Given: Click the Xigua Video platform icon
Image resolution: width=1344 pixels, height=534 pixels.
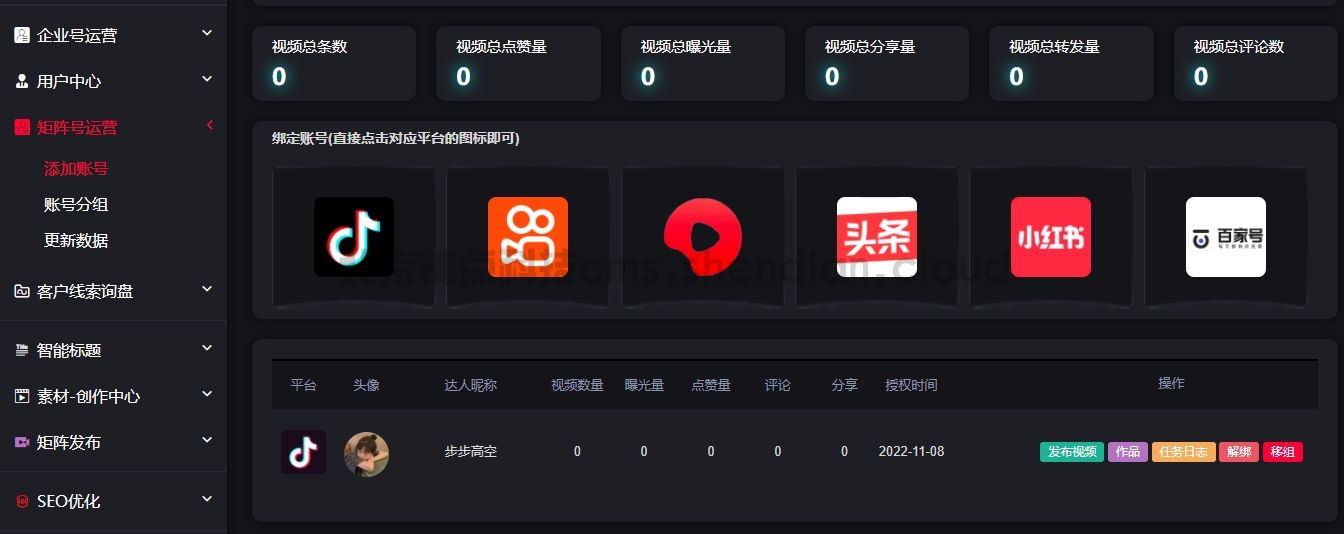Looking at the screenshot, I should tap(702, 237).
